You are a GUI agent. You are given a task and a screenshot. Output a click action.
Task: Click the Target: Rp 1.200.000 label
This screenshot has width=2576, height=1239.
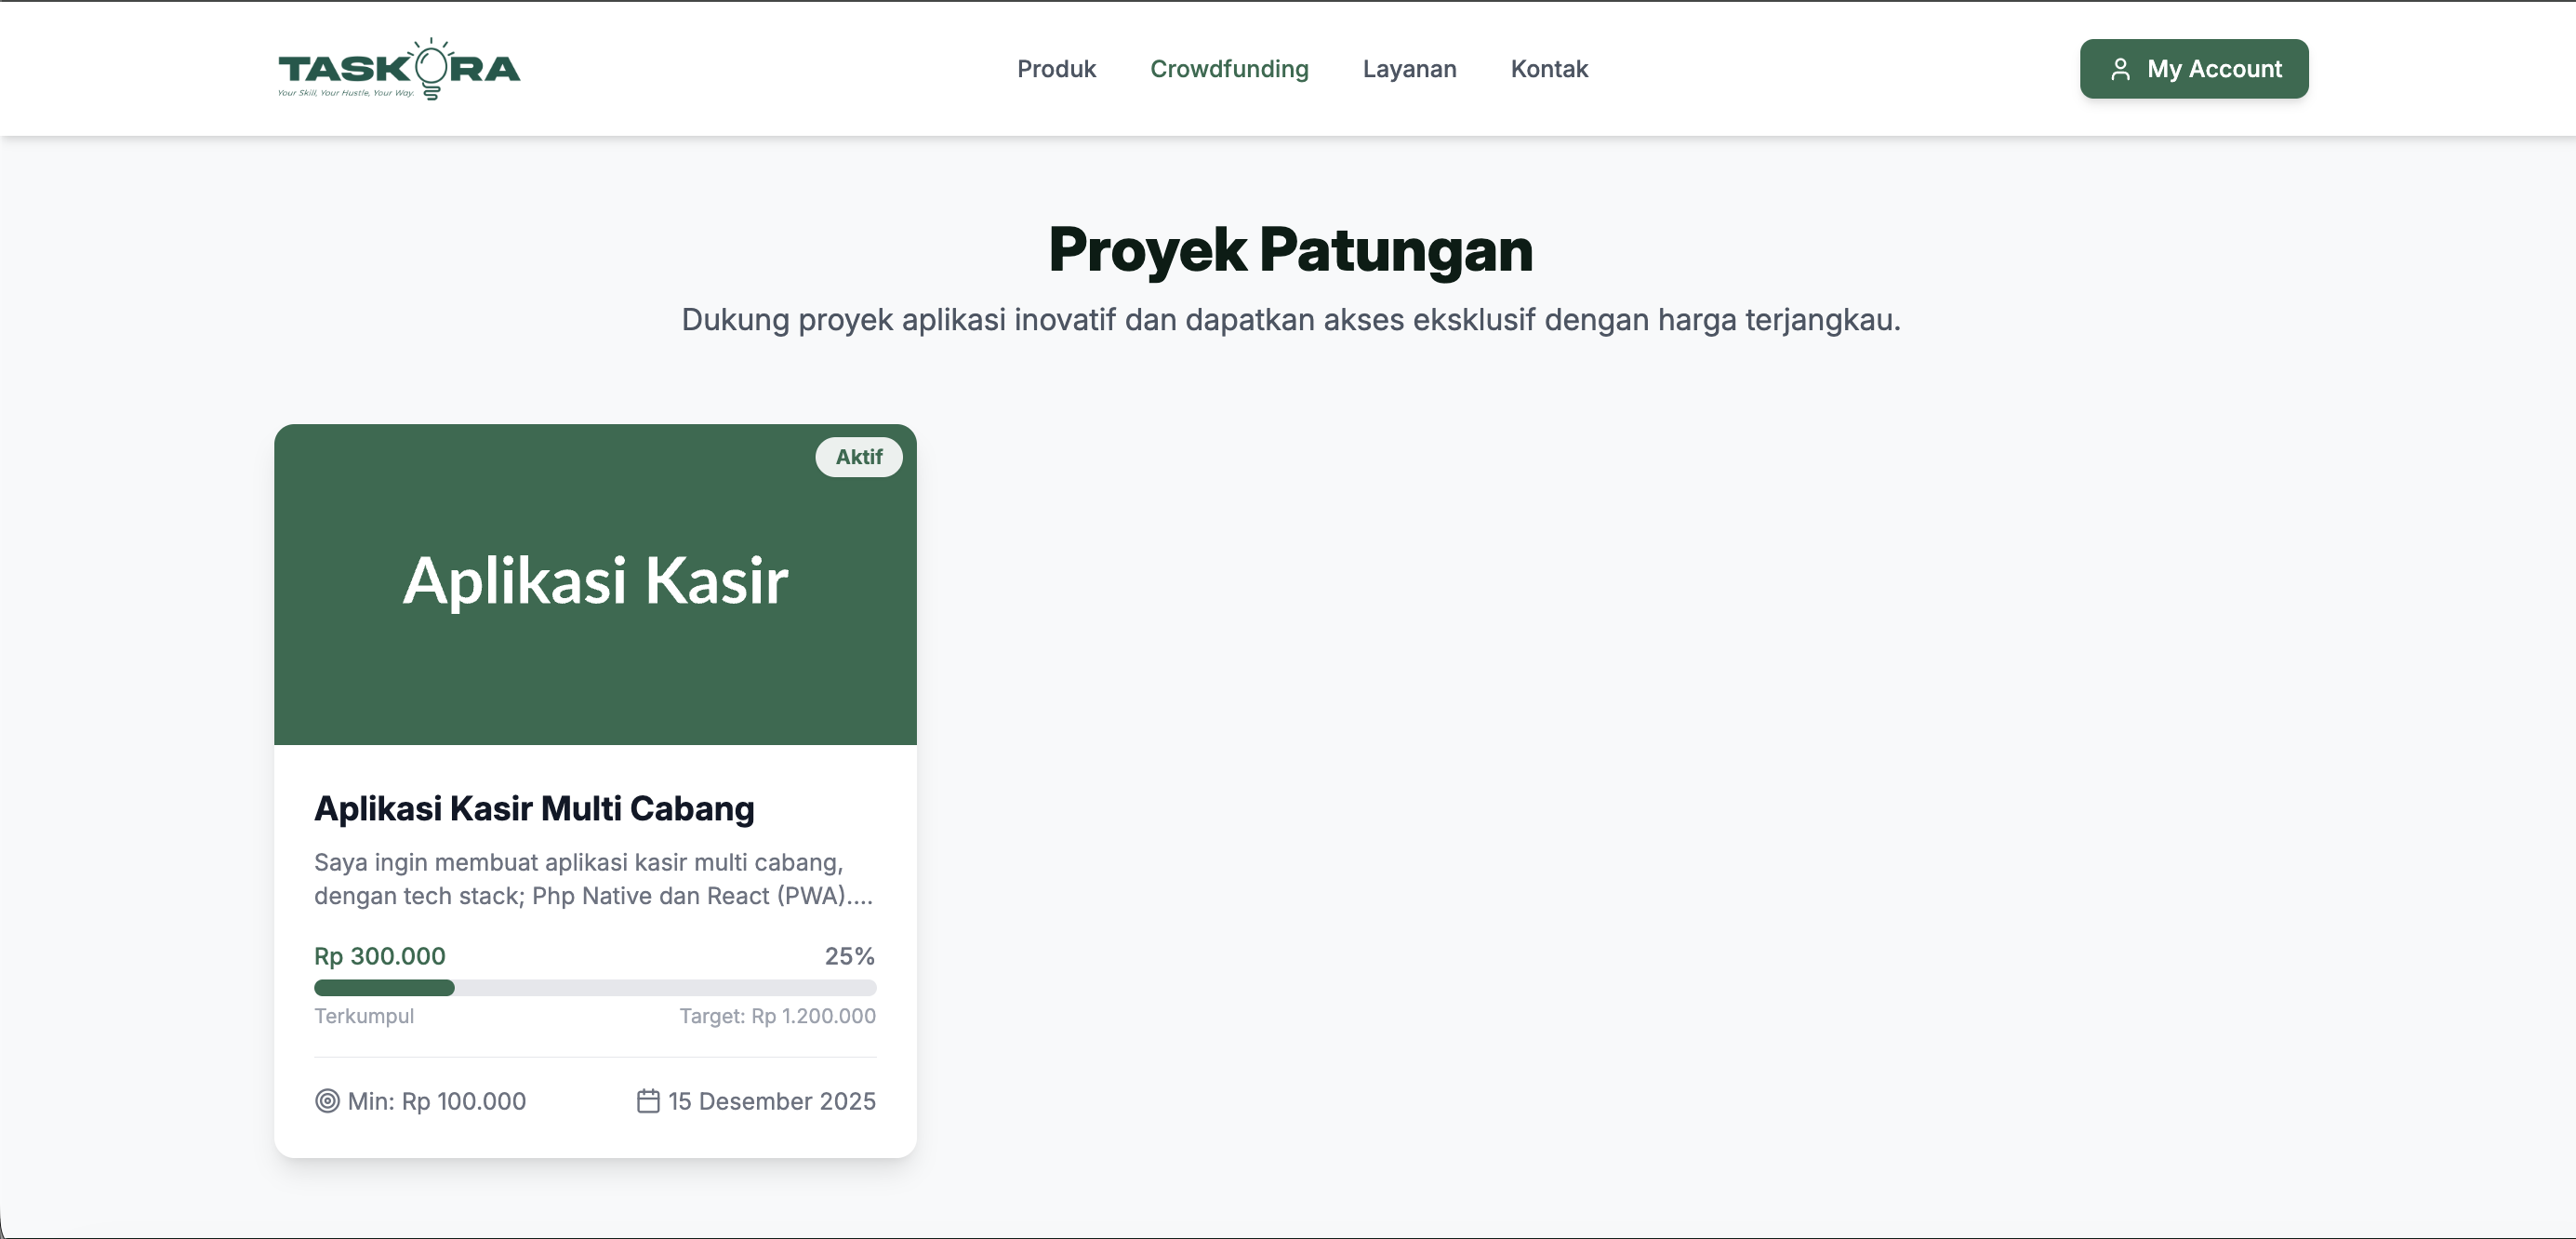(x=777, y=1016)
